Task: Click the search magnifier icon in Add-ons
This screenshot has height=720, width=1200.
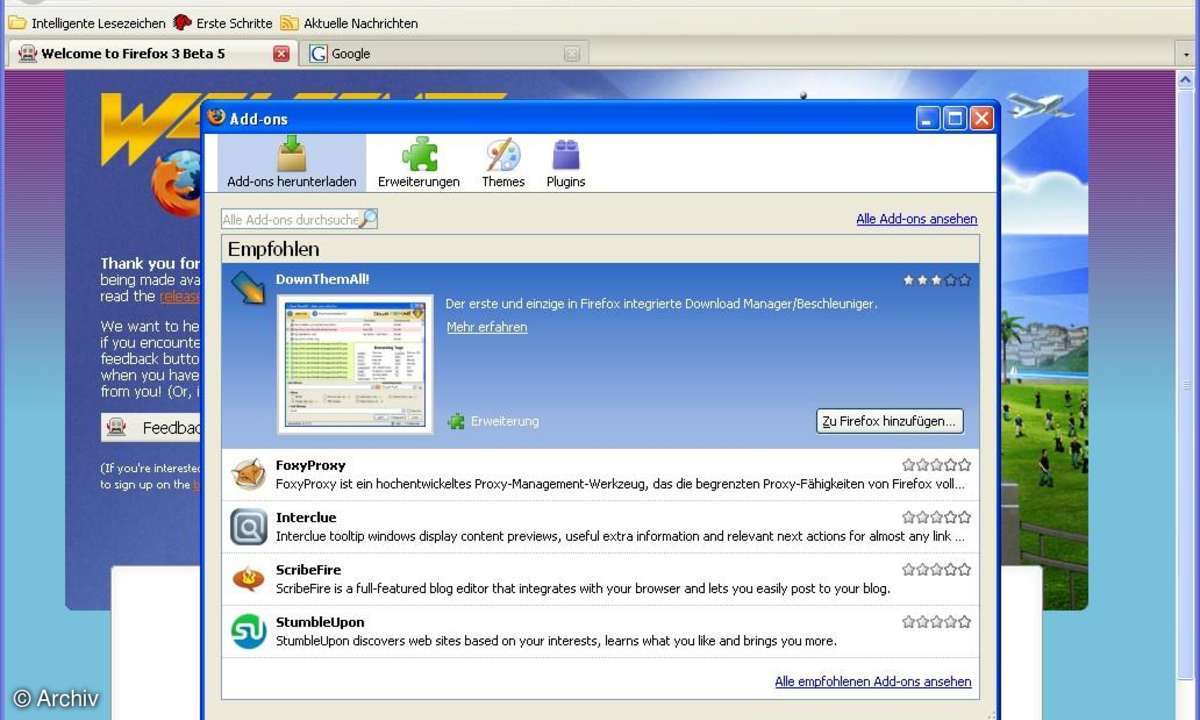Action: [368, 219]
